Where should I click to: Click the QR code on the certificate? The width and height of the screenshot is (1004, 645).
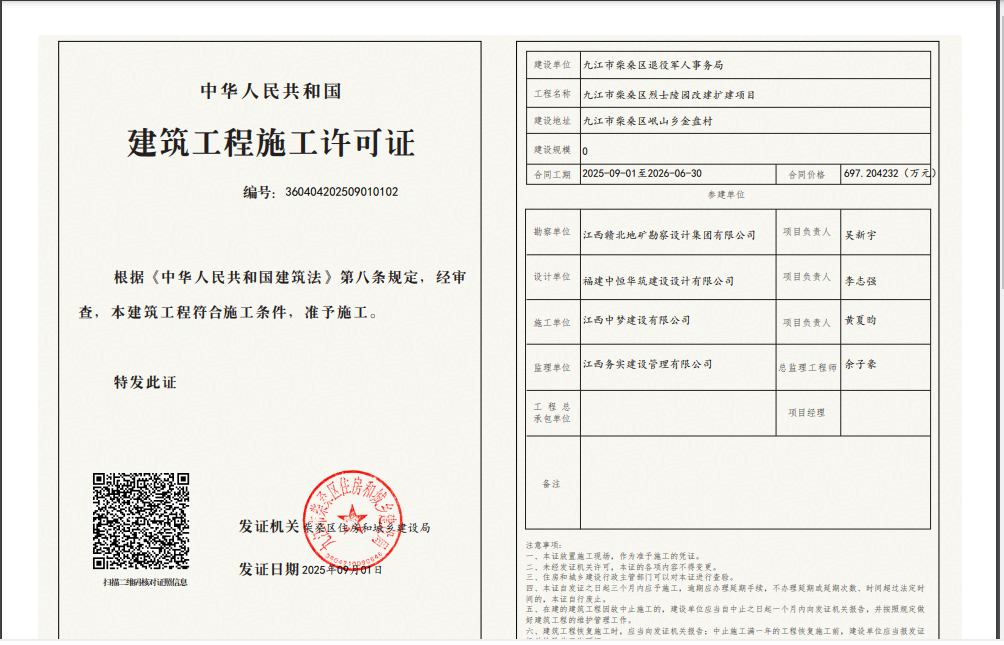[141, 521]
